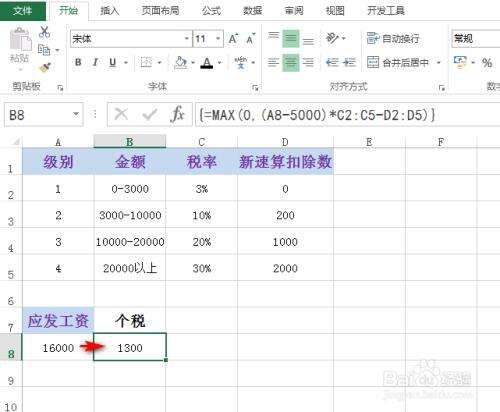Image resolution: width=500 pixels, height=412 pixels.
Task: Click in the formula bar text field
Action: [x=347, y=115]
